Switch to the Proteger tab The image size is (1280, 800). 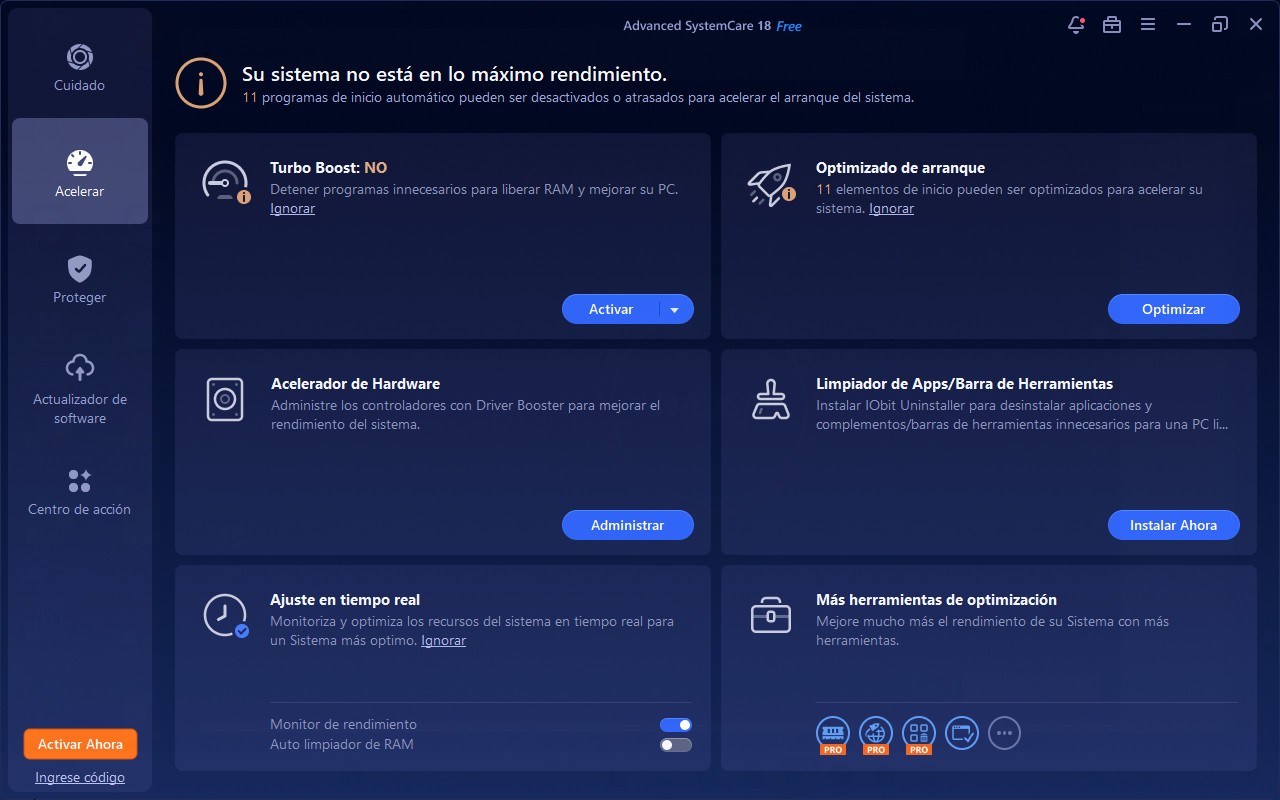(x=80, y=278)
